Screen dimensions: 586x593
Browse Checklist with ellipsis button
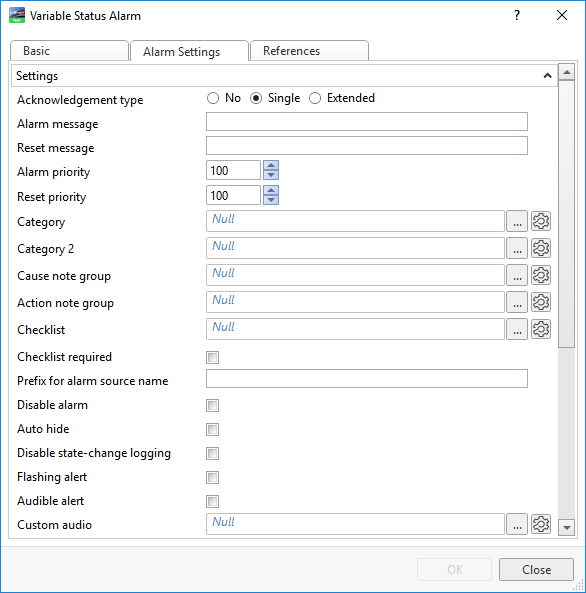[x=517, y=329]
